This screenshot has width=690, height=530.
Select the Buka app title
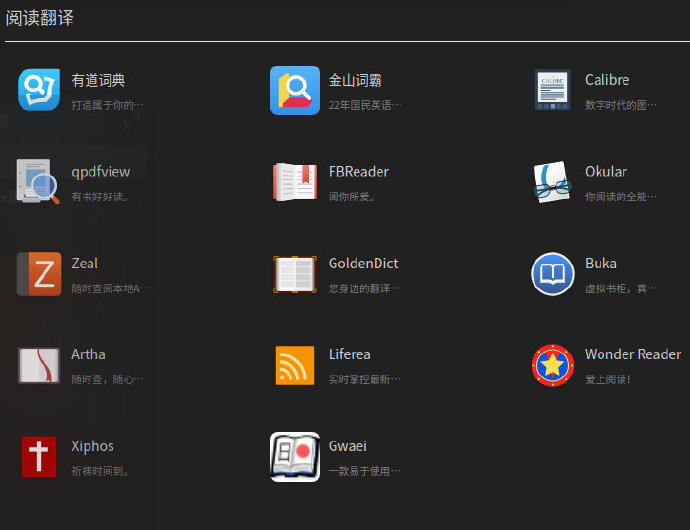pos(601,263)
